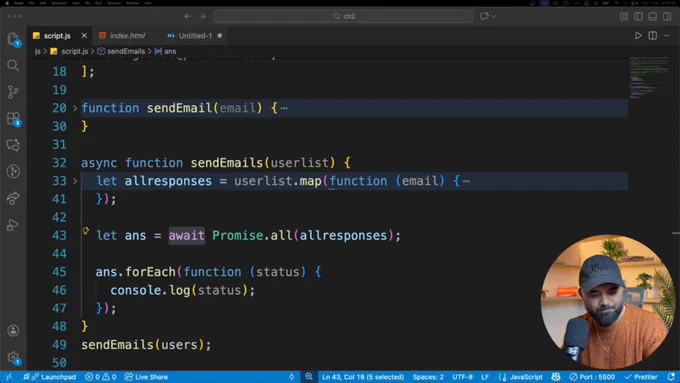Expand folded sendEmail function on line 20
The width and height of the screenshot is (680, 383).
(x=75, y=108)
